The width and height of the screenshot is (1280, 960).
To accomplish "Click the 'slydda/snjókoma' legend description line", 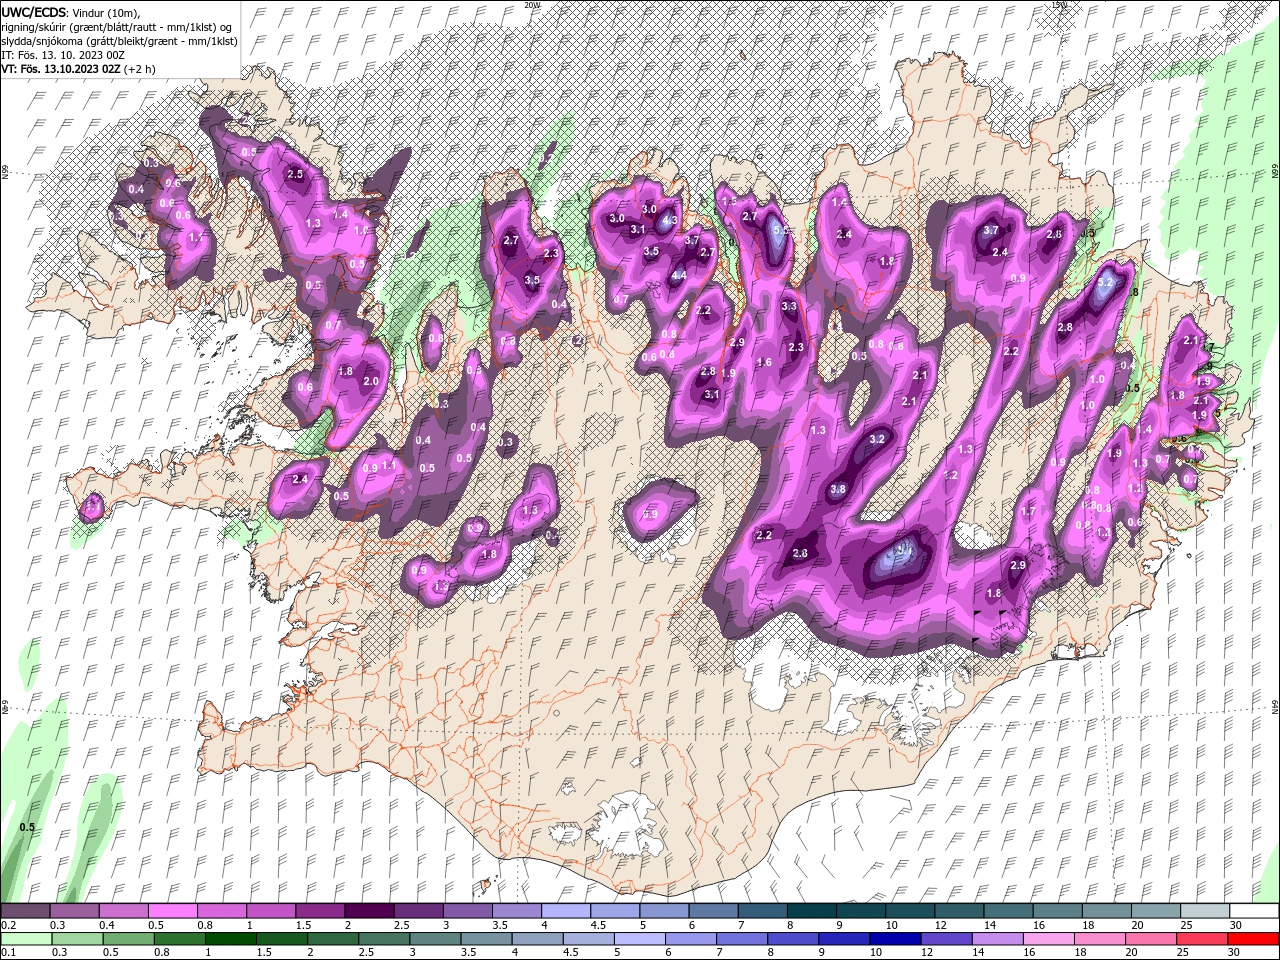I will pos(118,40).
